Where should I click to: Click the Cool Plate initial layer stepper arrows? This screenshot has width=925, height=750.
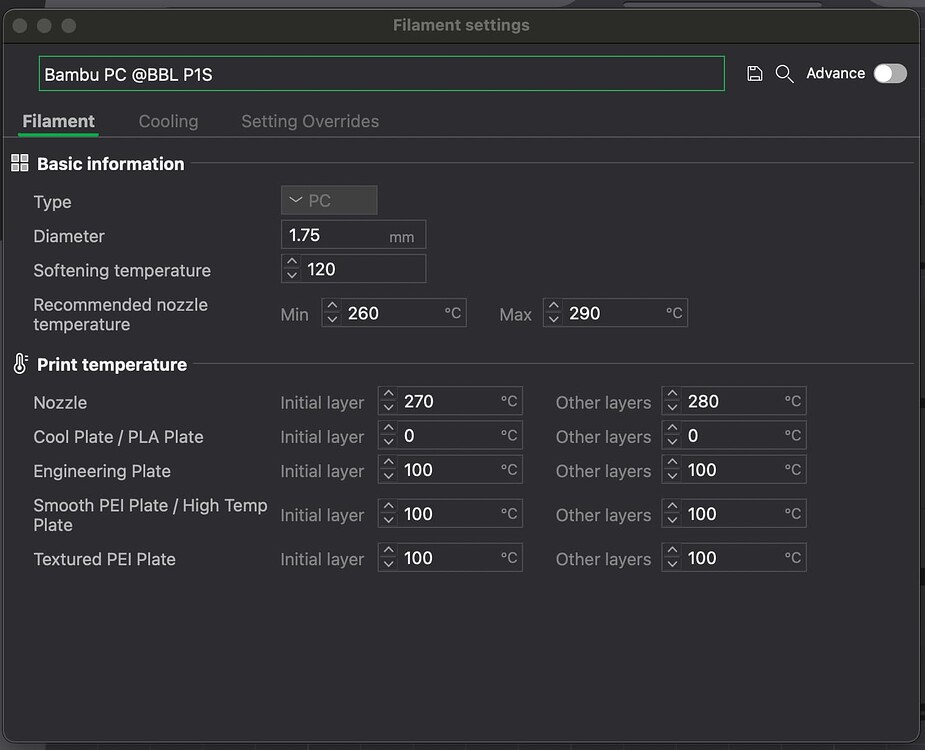[x=389, y=435]
